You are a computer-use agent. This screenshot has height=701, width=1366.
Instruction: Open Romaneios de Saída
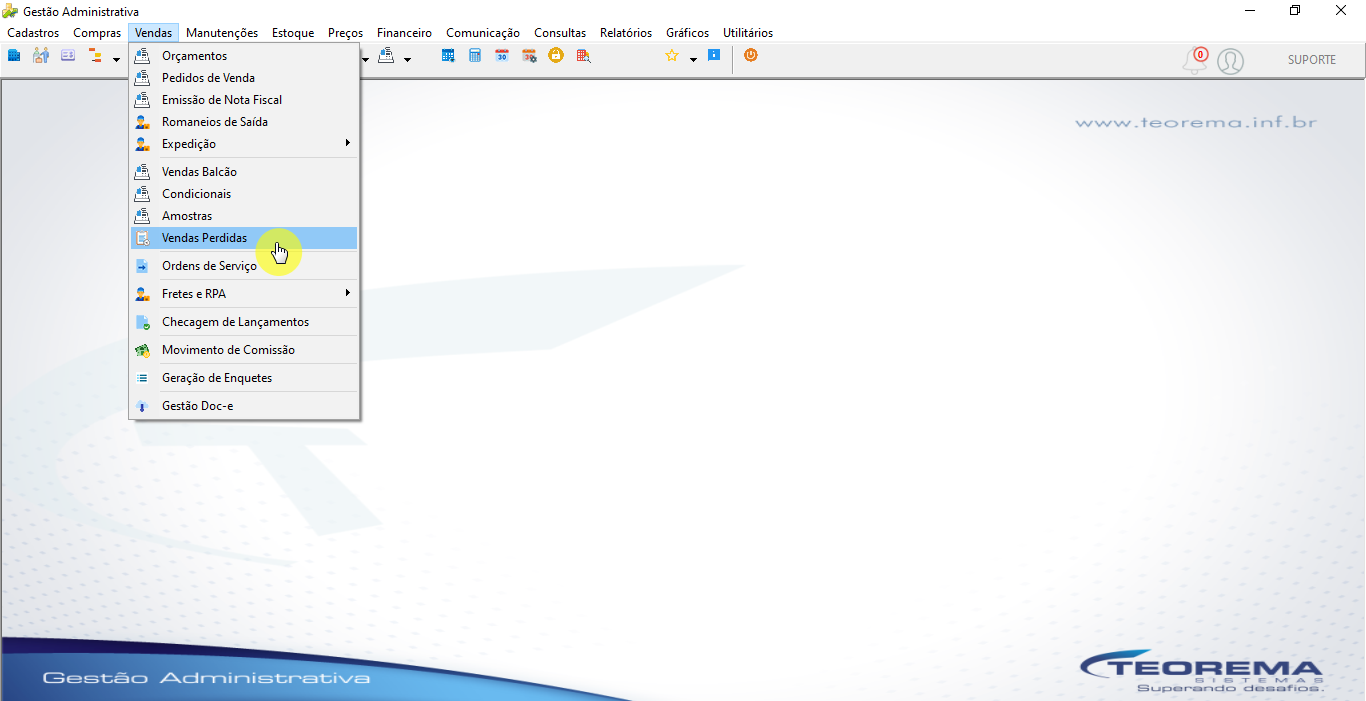click(244, 122)
